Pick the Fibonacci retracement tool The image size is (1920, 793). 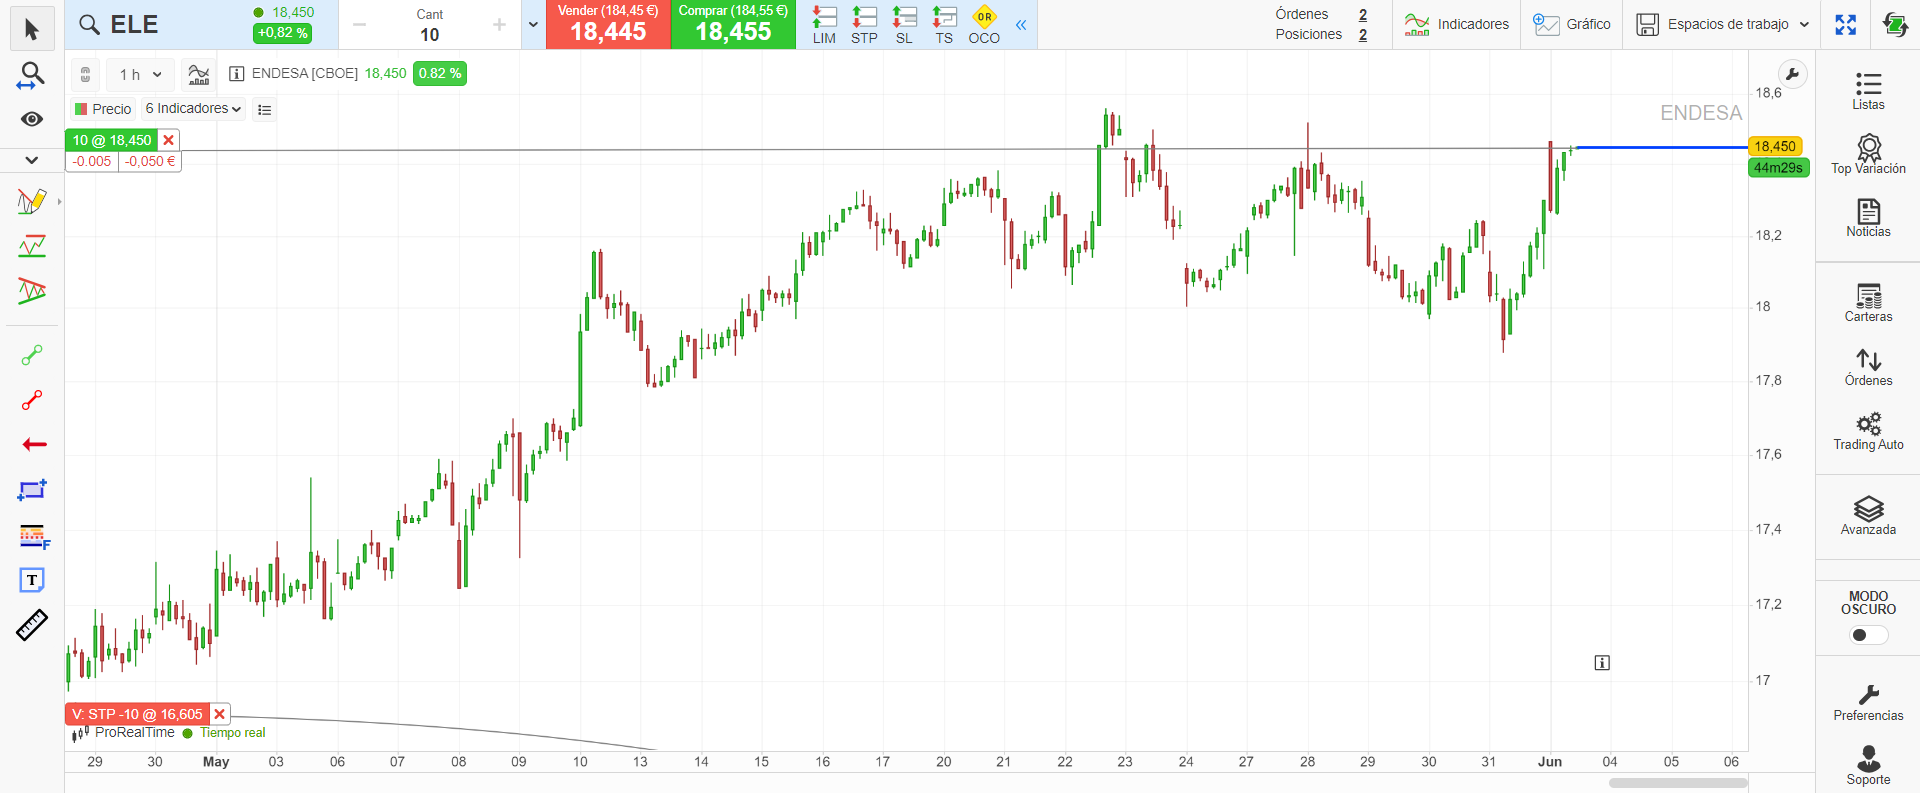[33, 536]
